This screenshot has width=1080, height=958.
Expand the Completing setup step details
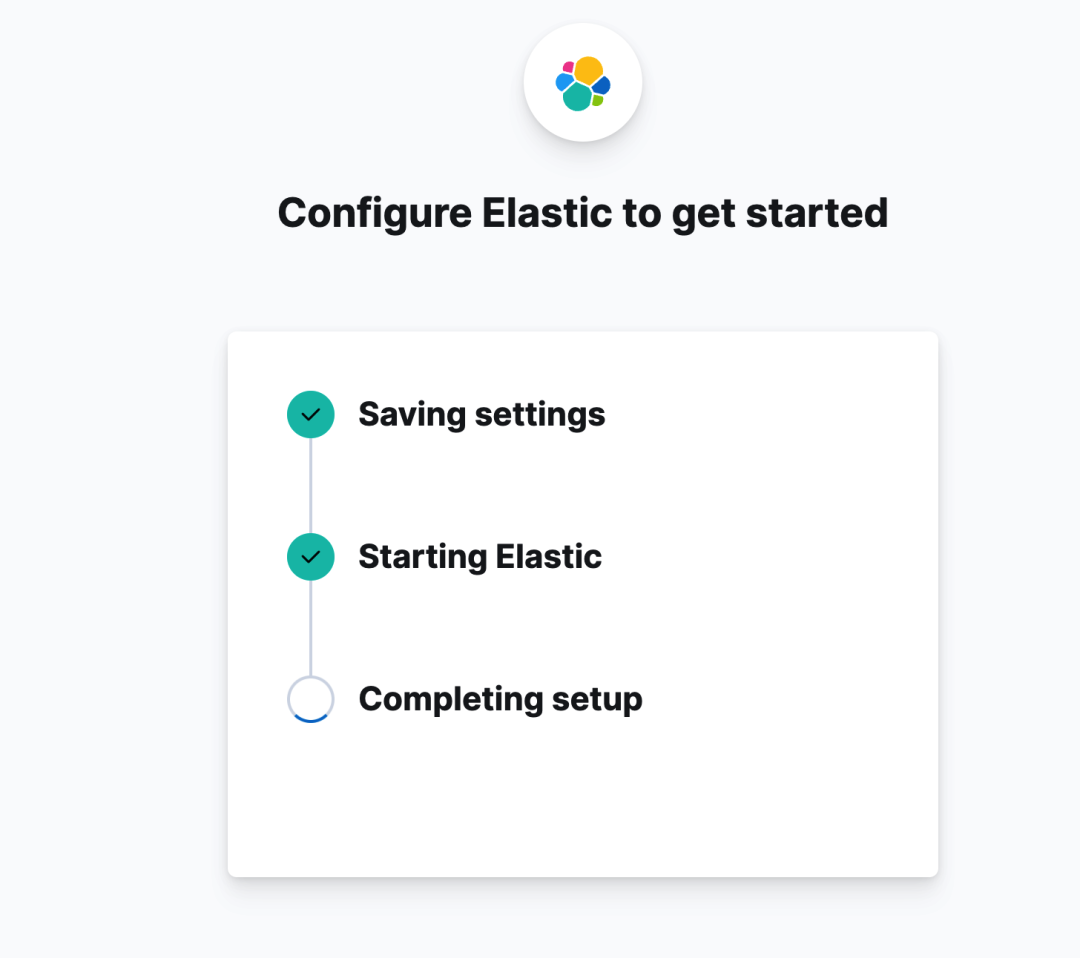coord(500,699)
